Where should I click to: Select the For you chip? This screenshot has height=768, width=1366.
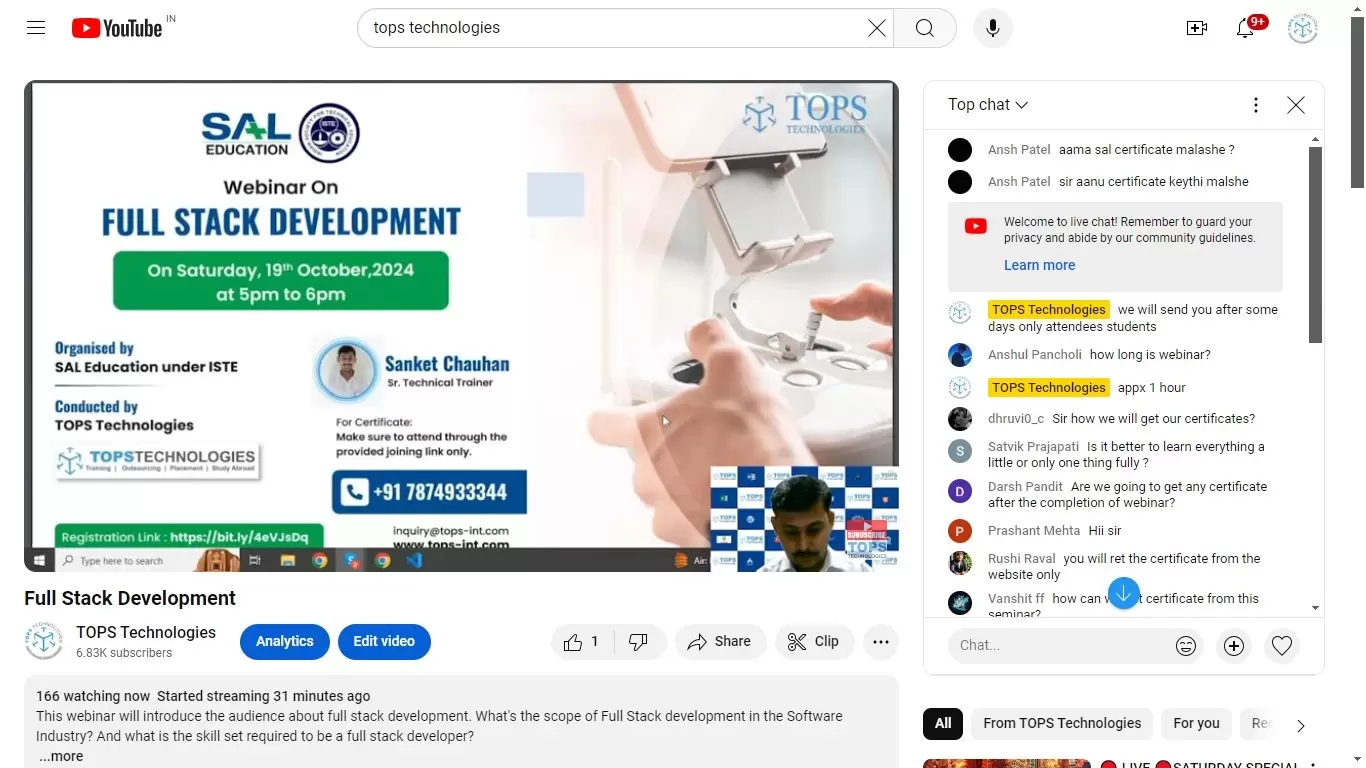1197,724
